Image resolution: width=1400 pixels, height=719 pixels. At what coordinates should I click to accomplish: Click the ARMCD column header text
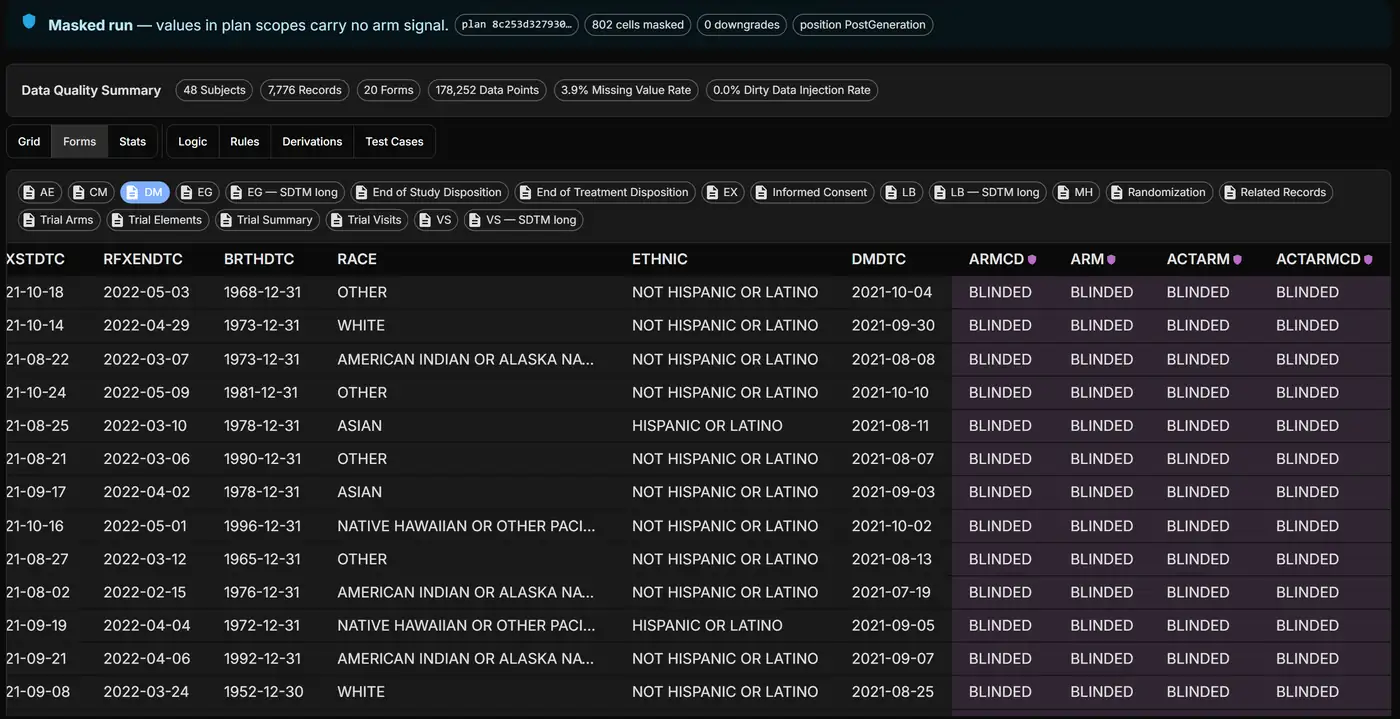996,259
